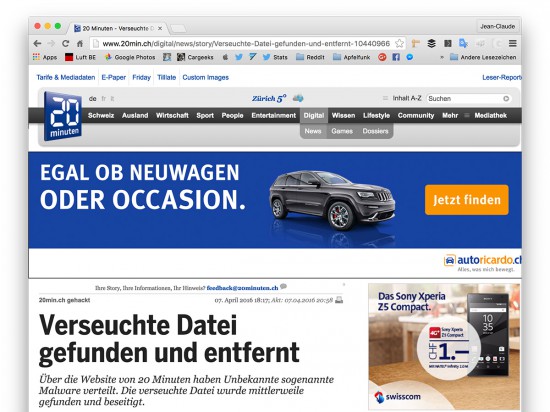Open the Luft BE bookmark
This screenshot has height=412, width=550.
tap(80, 57)
